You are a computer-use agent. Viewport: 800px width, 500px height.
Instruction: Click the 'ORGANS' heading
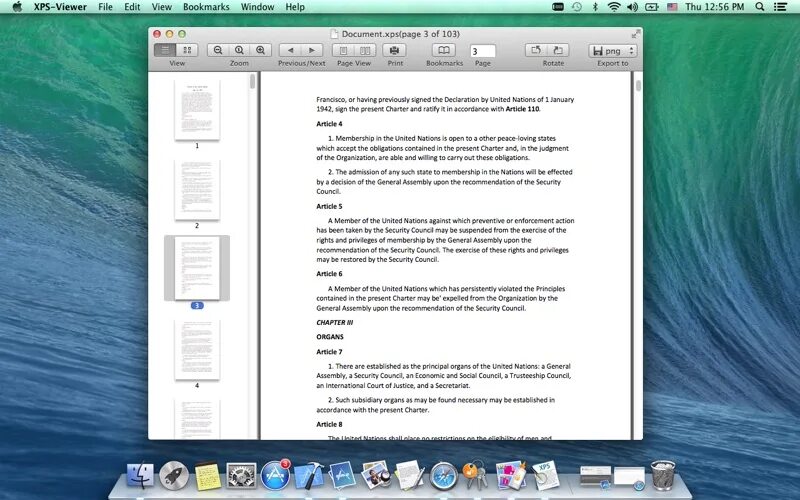click(x=330, y=337)
